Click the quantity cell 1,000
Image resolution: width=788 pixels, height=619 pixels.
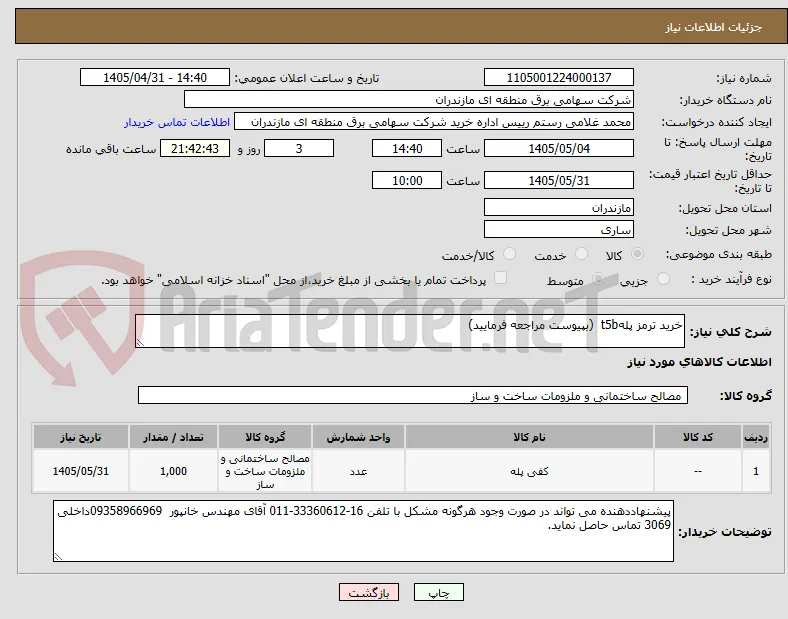[173, 471]
